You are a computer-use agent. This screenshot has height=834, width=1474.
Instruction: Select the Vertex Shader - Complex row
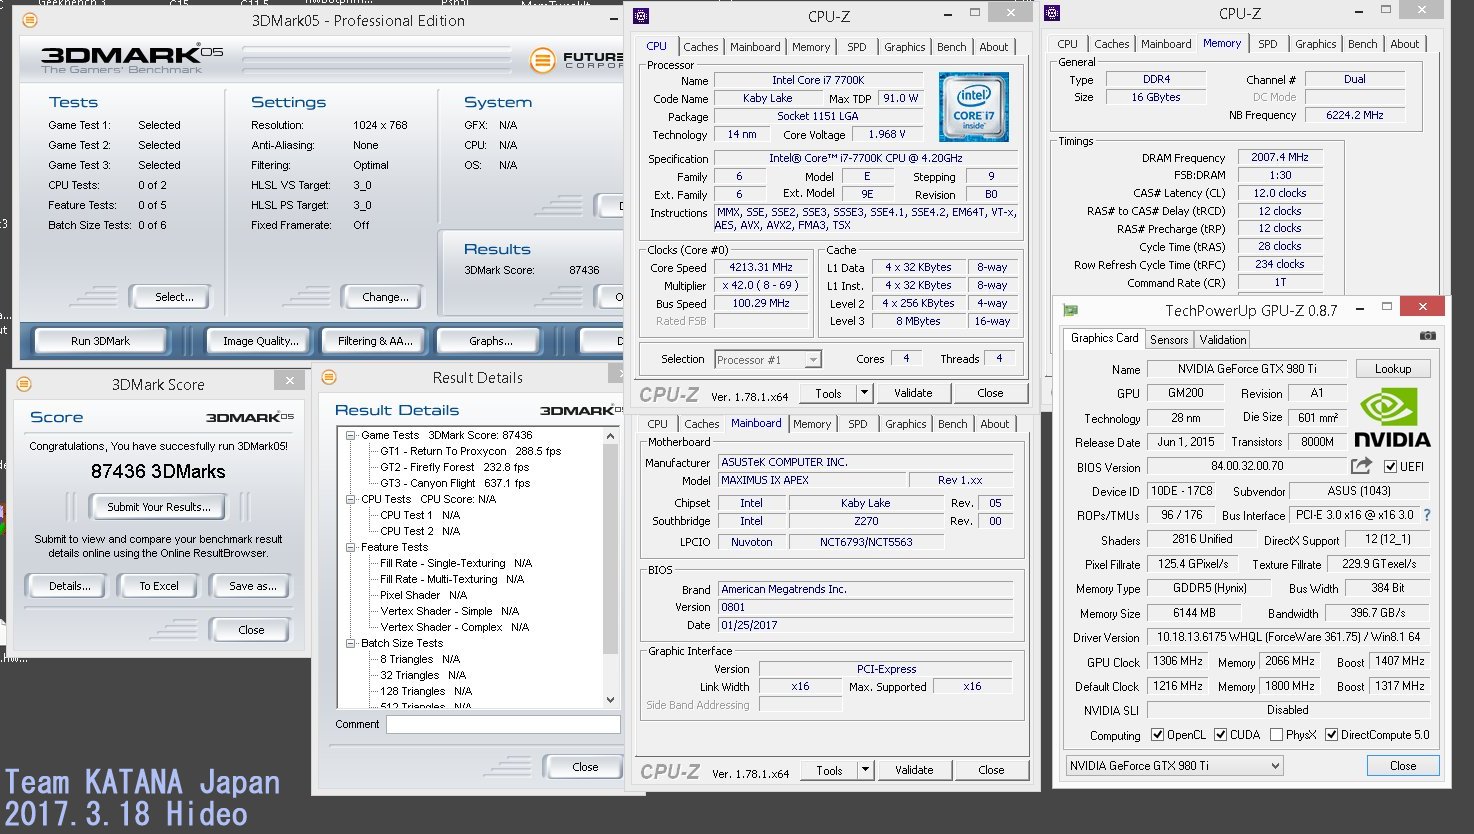coord(454,627)
